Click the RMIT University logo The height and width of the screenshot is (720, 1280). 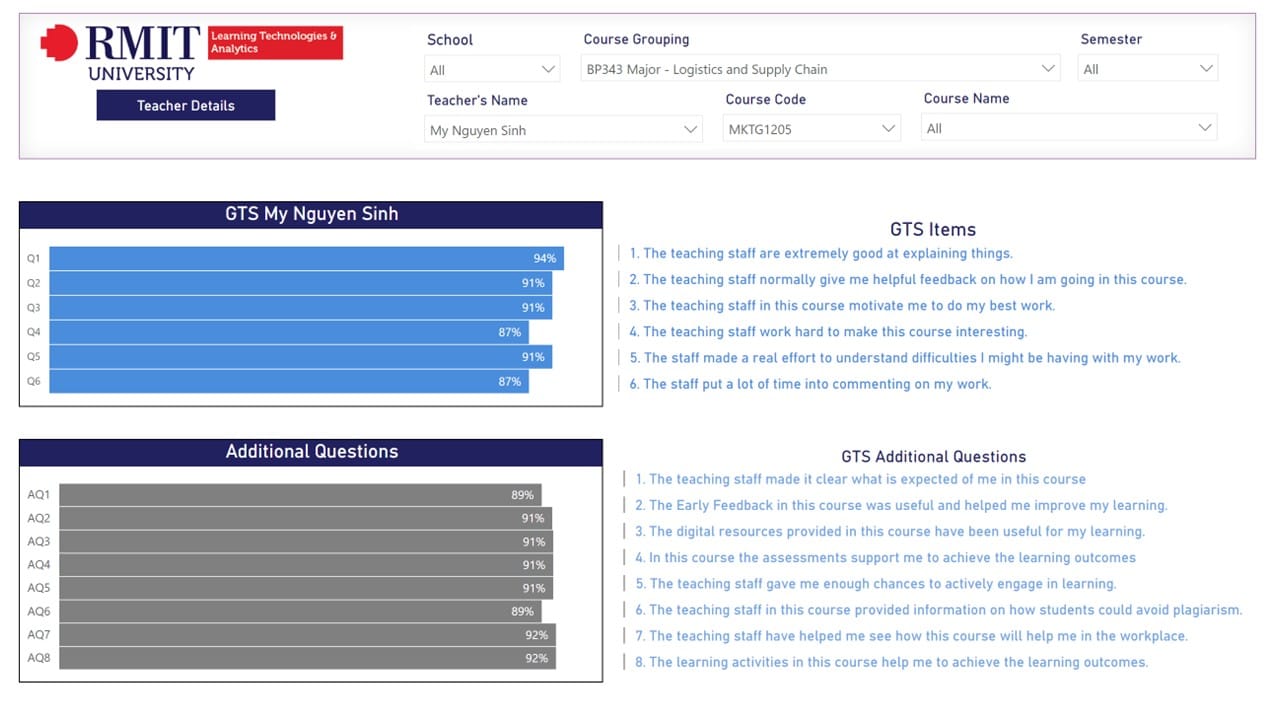coord(120,52)
